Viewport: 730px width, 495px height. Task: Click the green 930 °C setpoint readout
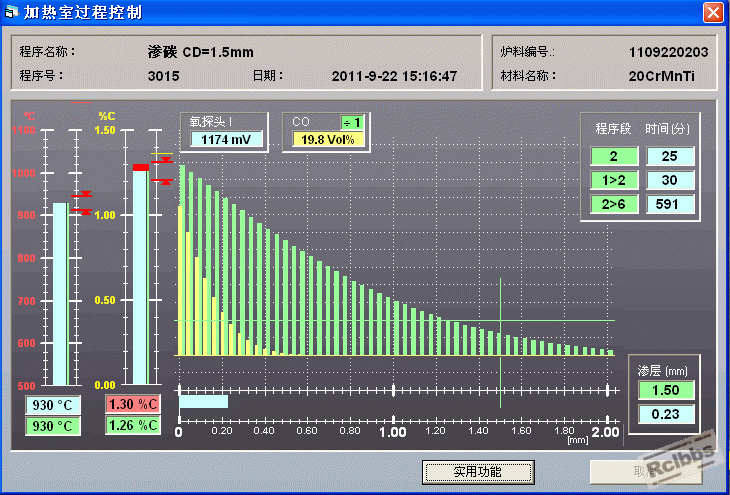click(x=53, y=426)
